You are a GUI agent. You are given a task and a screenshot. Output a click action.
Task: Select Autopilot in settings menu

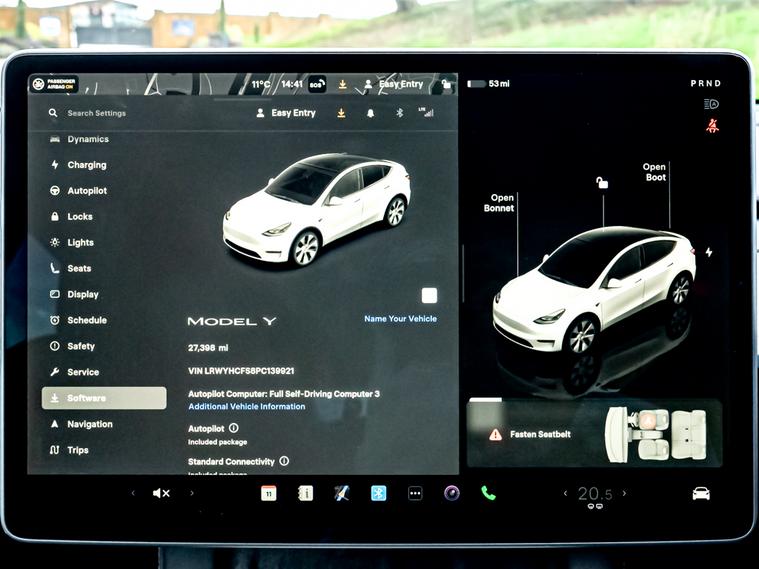[x=87, y=190]
